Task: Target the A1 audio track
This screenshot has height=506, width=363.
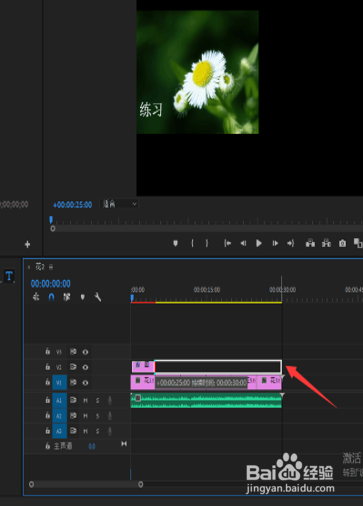Action: click(x=59, y=400)
